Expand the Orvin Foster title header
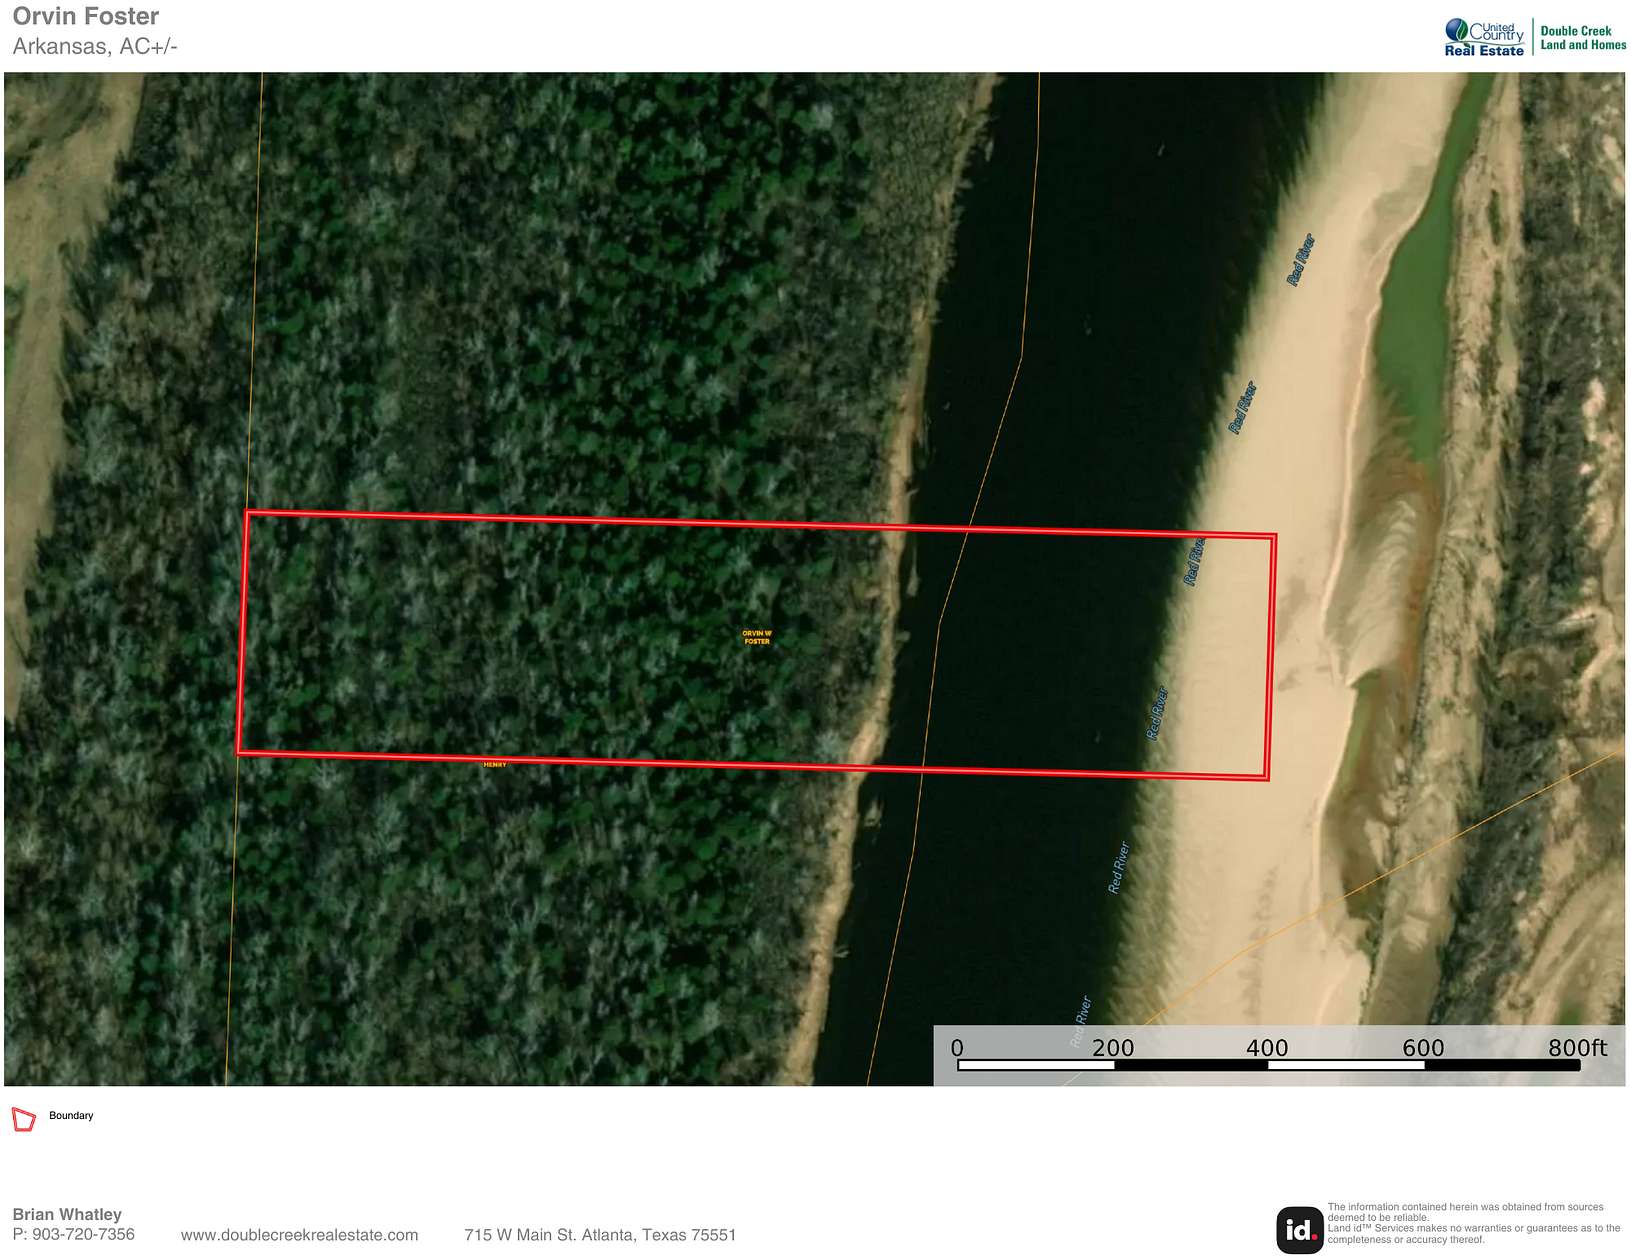Image resolution: width=1631 pixels, height=1260 pixels. point(85,16)
